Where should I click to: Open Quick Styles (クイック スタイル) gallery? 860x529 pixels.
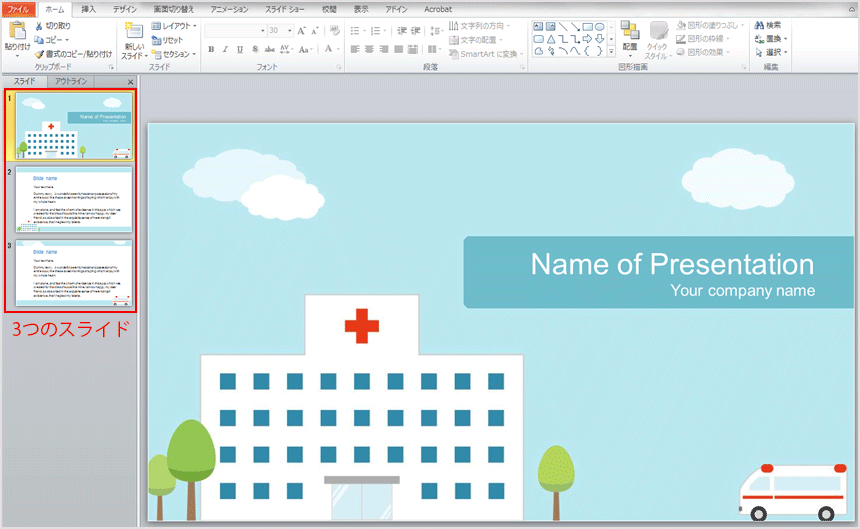click(x=658, y=40)
